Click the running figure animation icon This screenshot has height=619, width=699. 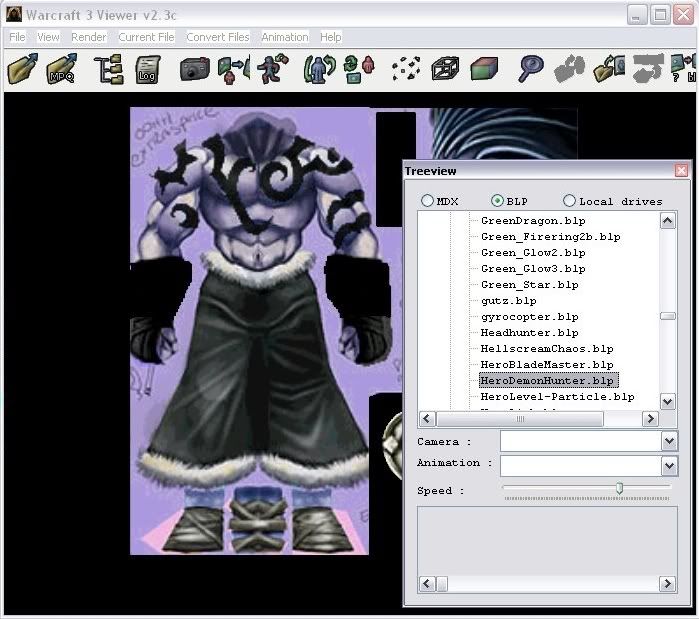(x=274, y=69)
